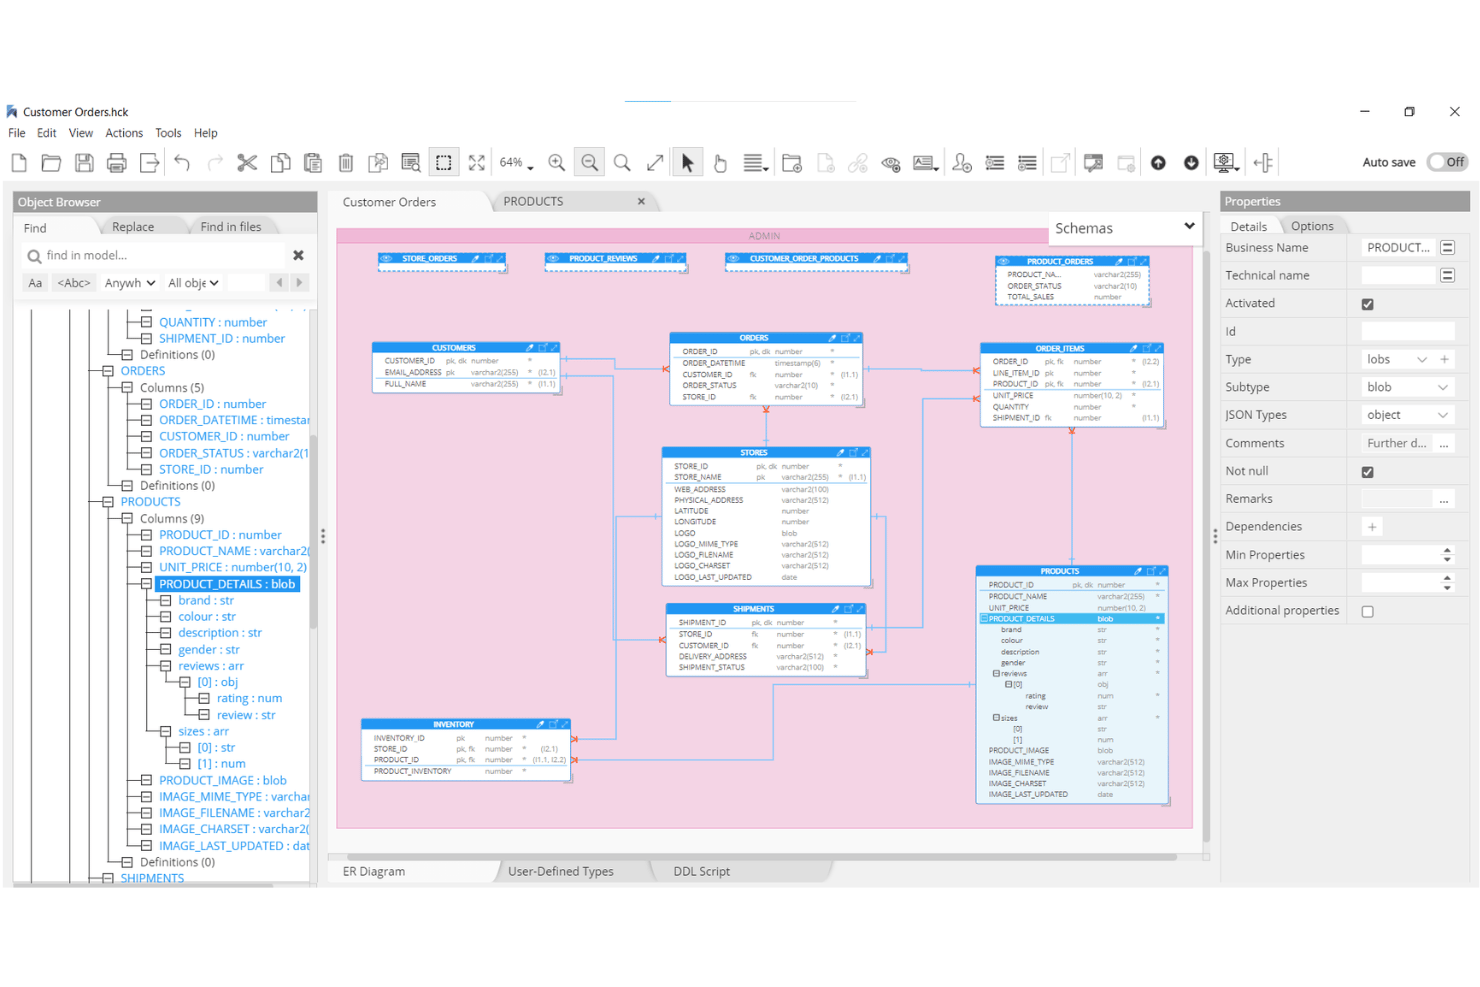Viewport: 1480px width, 987px height.
Task: Activate the marquee selection tool
Action: pos(444,163)
